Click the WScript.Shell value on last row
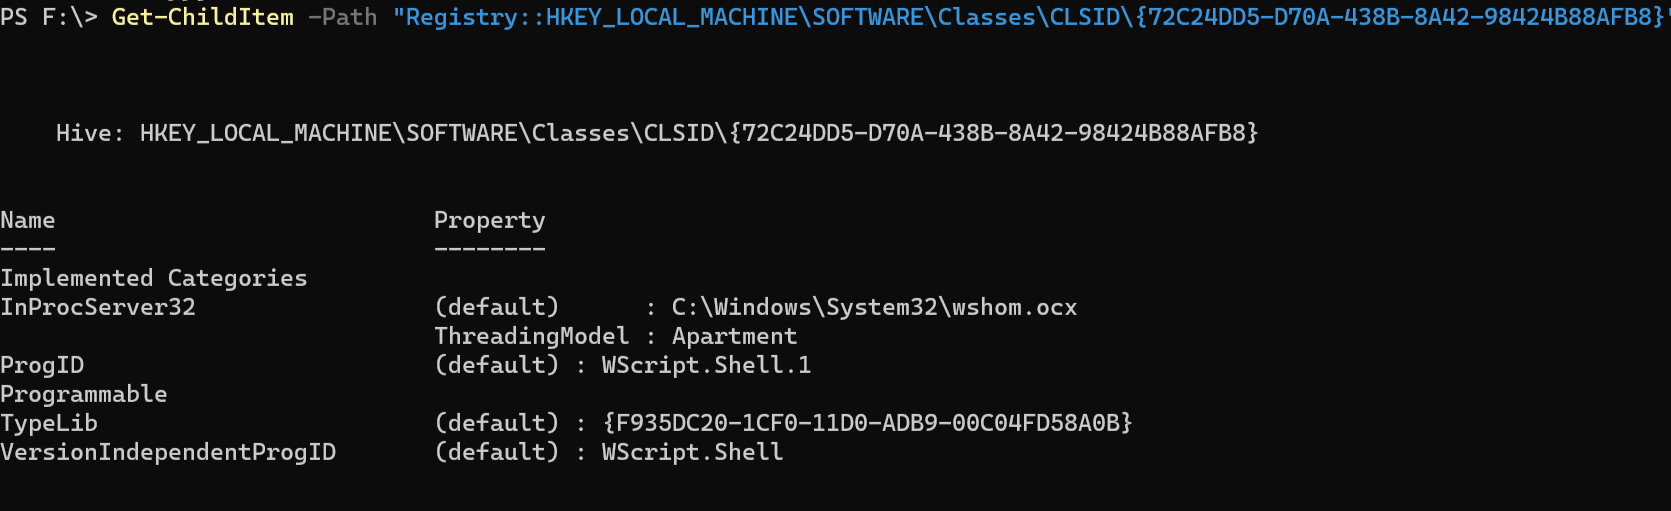 (692, 452)
